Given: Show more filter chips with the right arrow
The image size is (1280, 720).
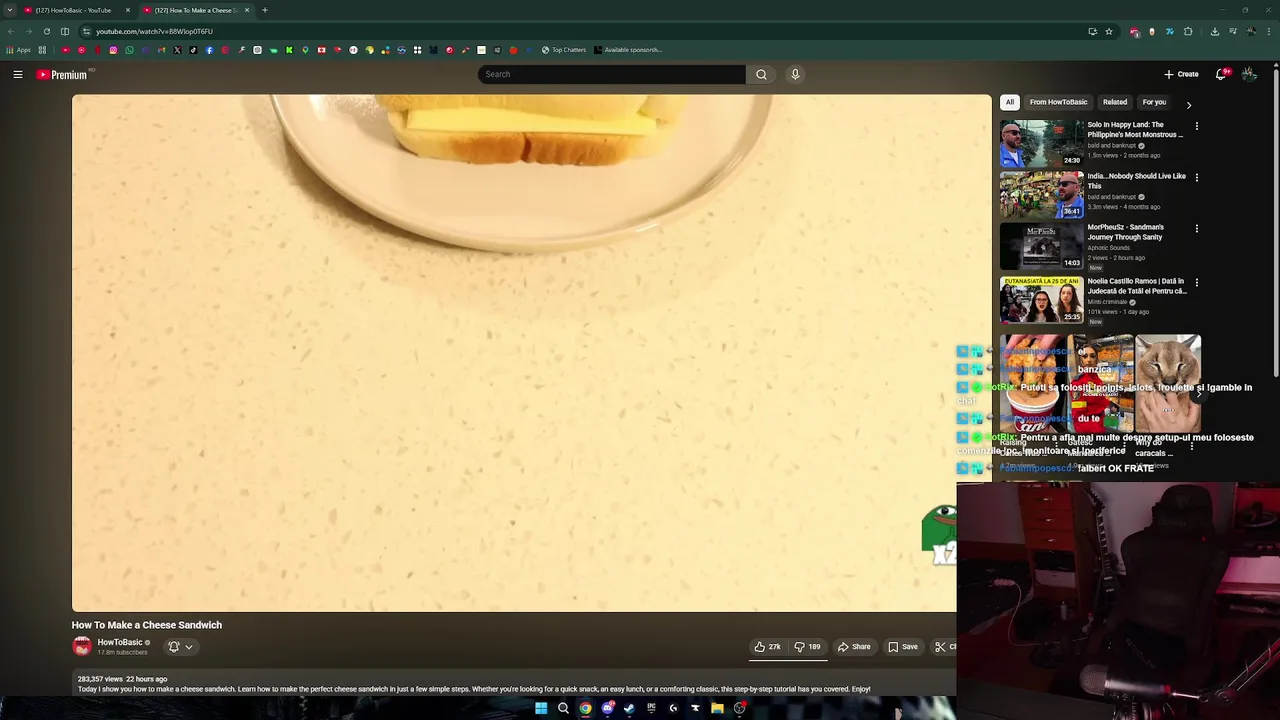Looking at the screenshot, I should (1189, 104).
